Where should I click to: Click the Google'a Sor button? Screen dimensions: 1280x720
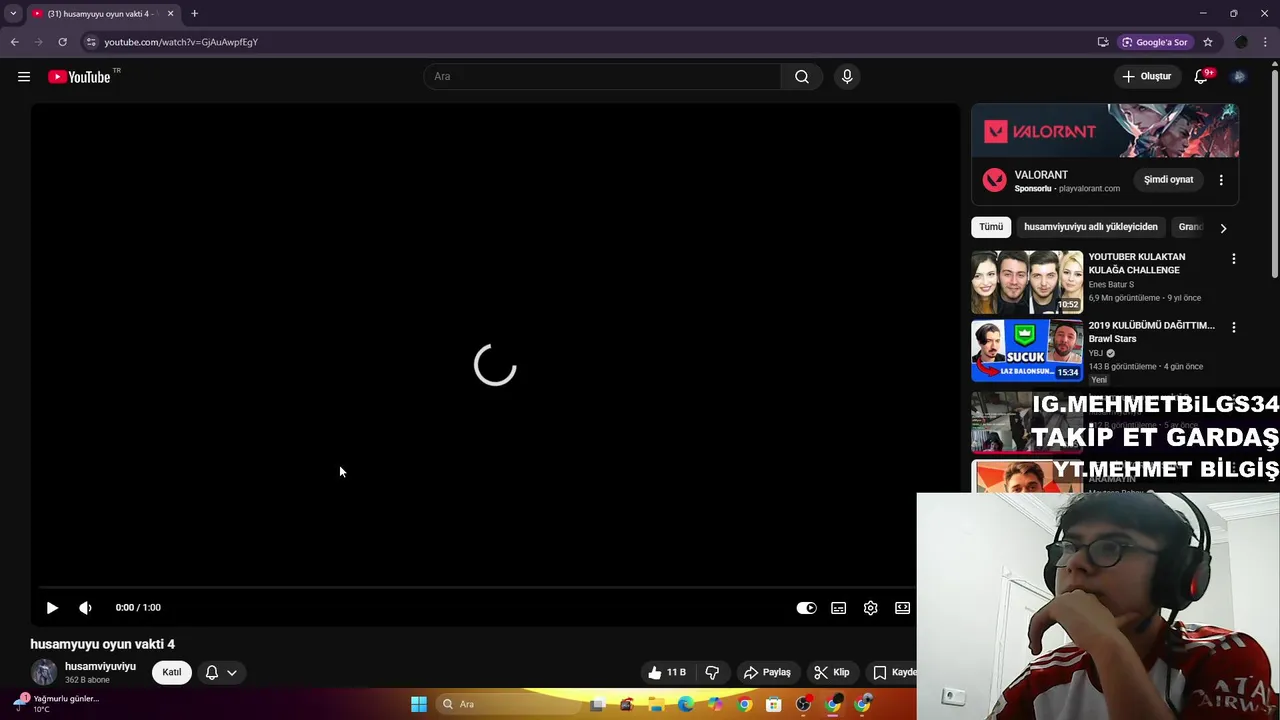1155,42
